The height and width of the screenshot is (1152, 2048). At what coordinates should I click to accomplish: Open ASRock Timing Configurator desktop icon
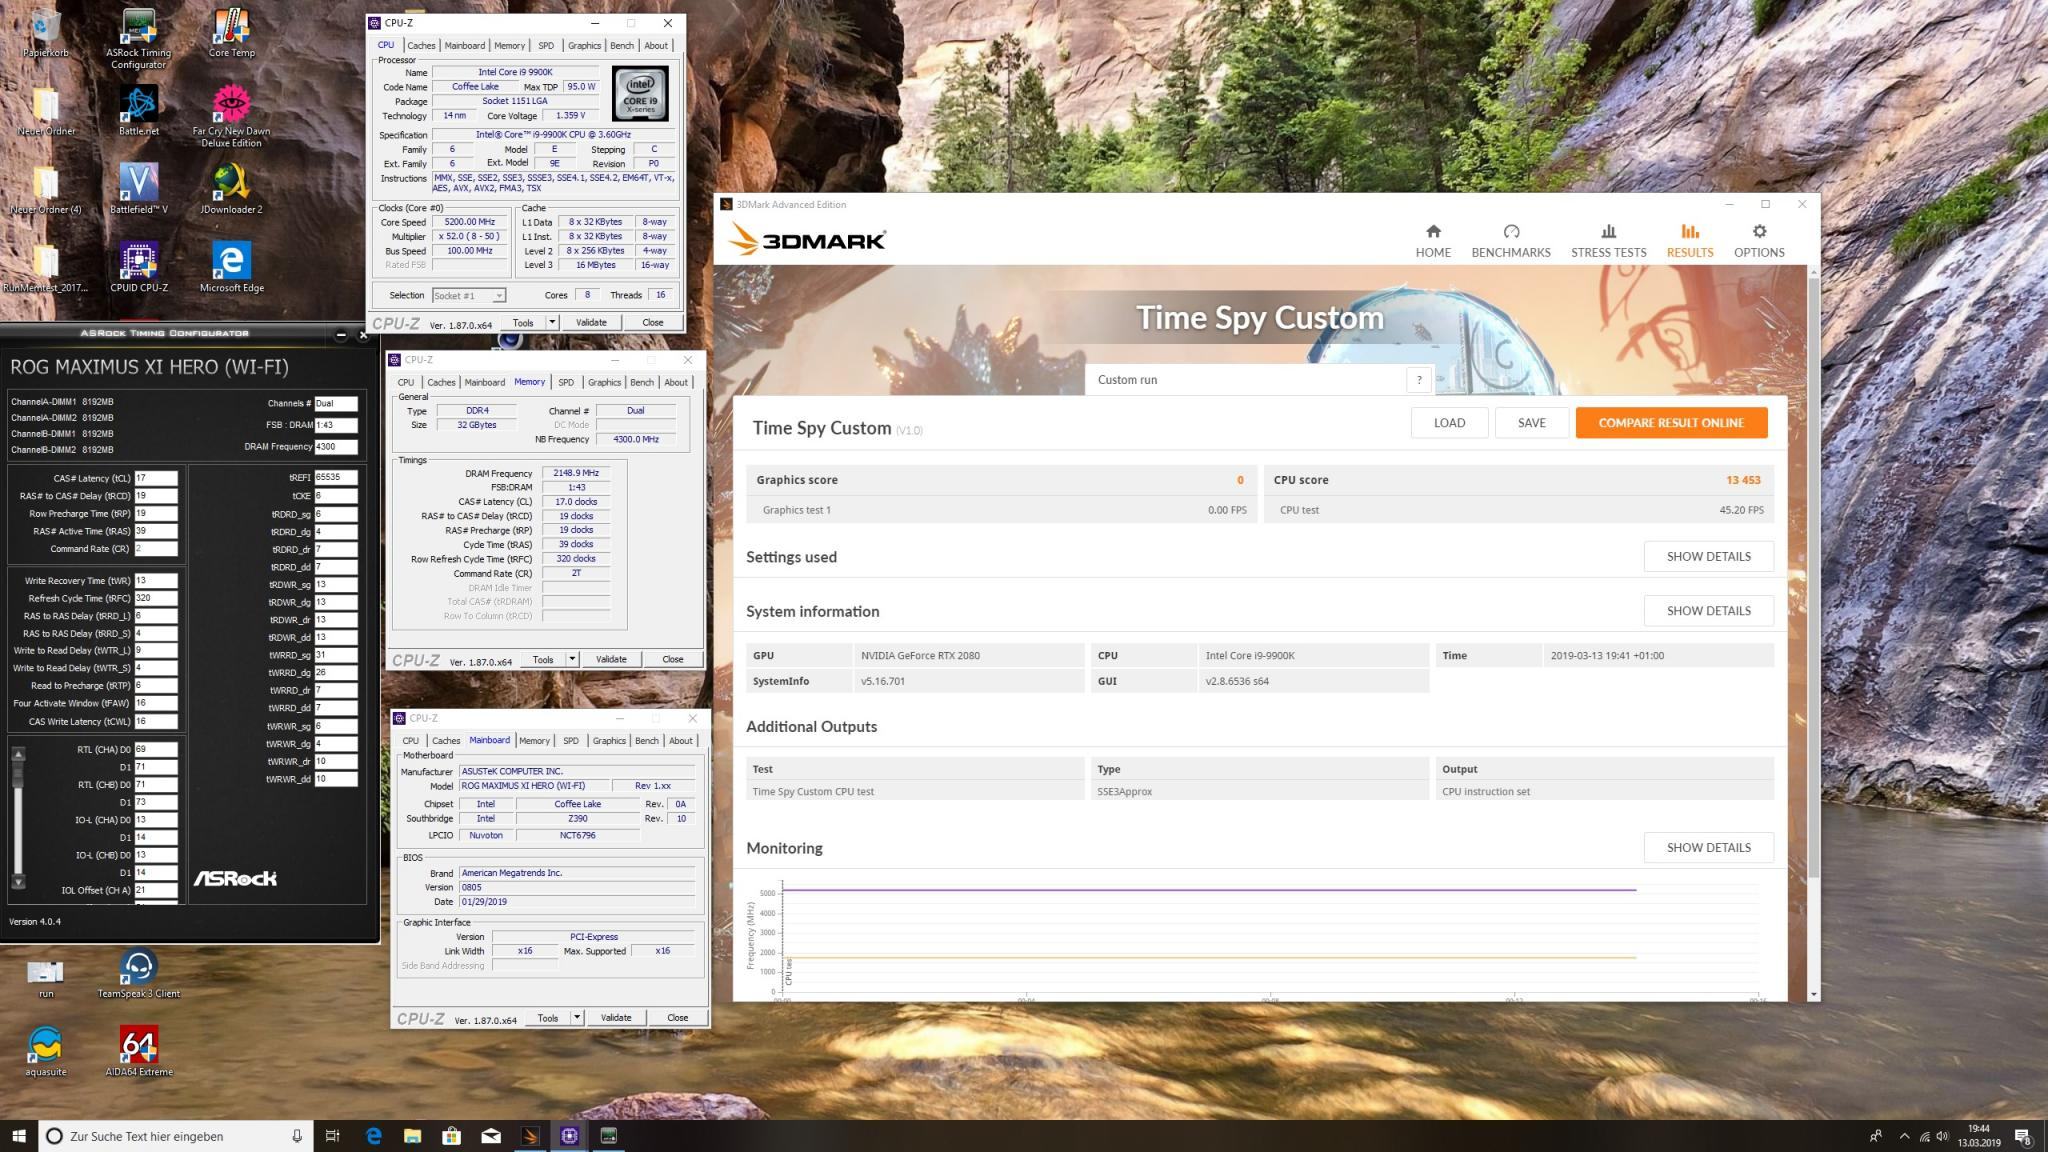tap(138, 40)
